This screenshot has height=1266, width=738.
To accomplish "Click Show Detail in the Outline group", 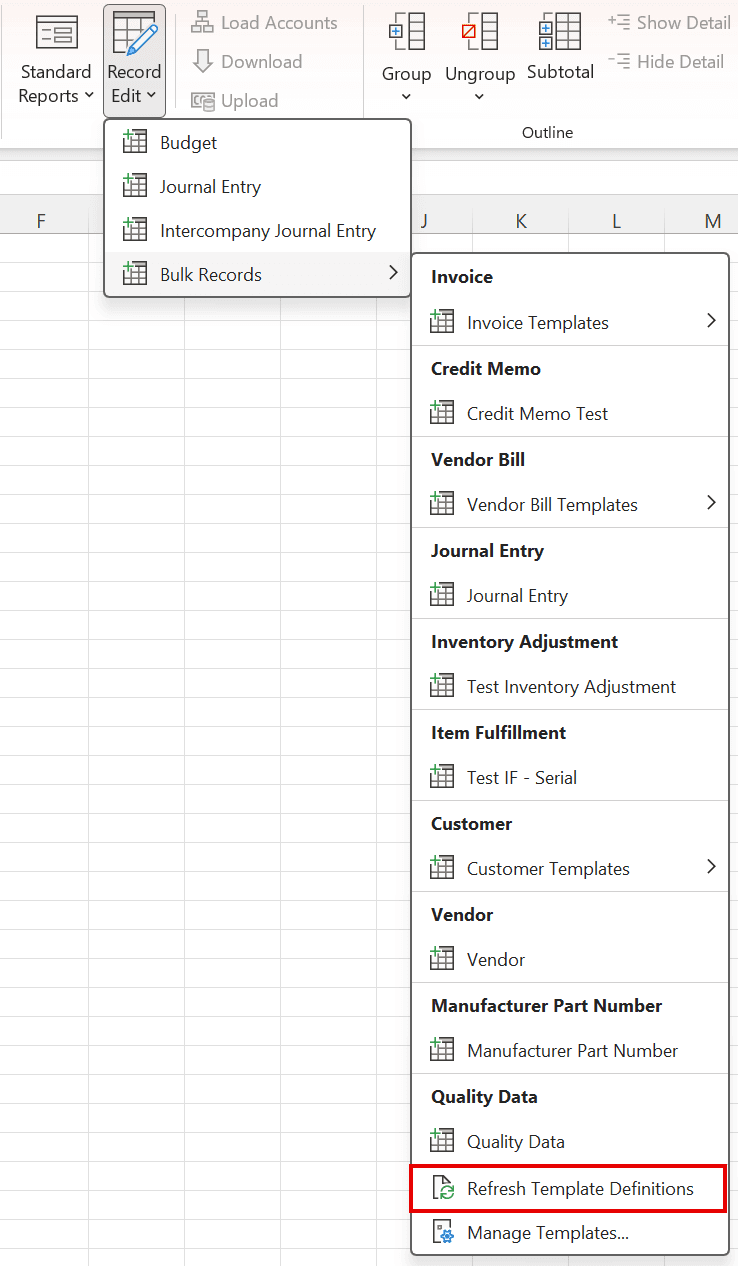I will coord(669,22).
